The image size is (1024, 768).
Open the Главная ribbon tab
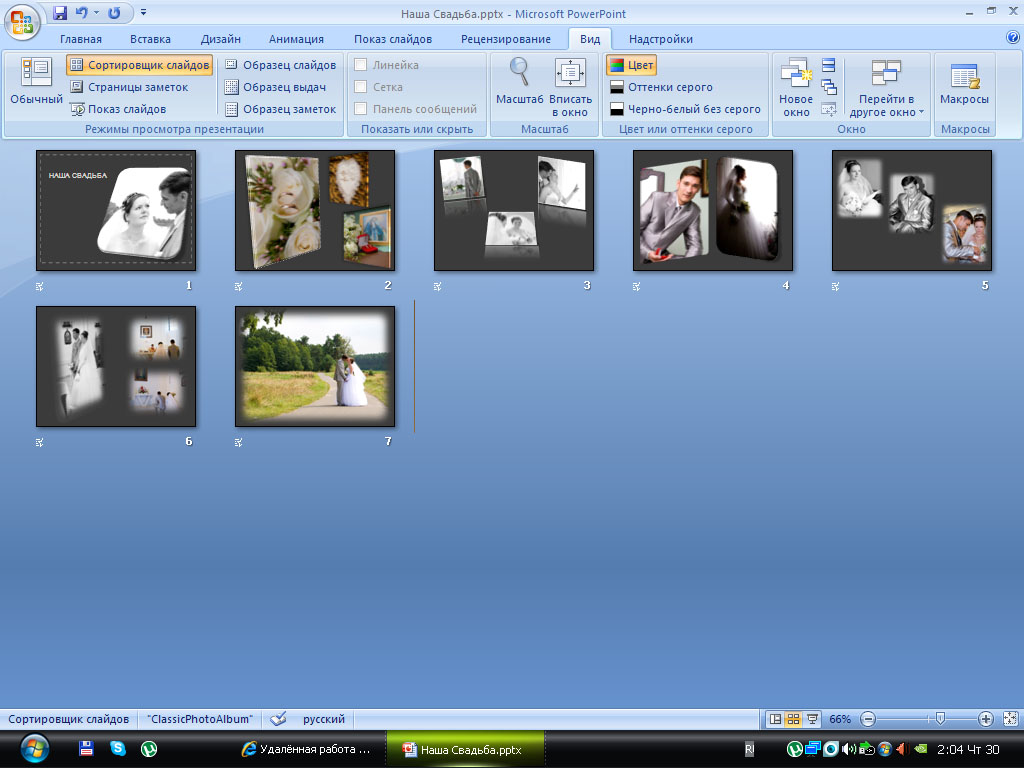tap(81, 39)
